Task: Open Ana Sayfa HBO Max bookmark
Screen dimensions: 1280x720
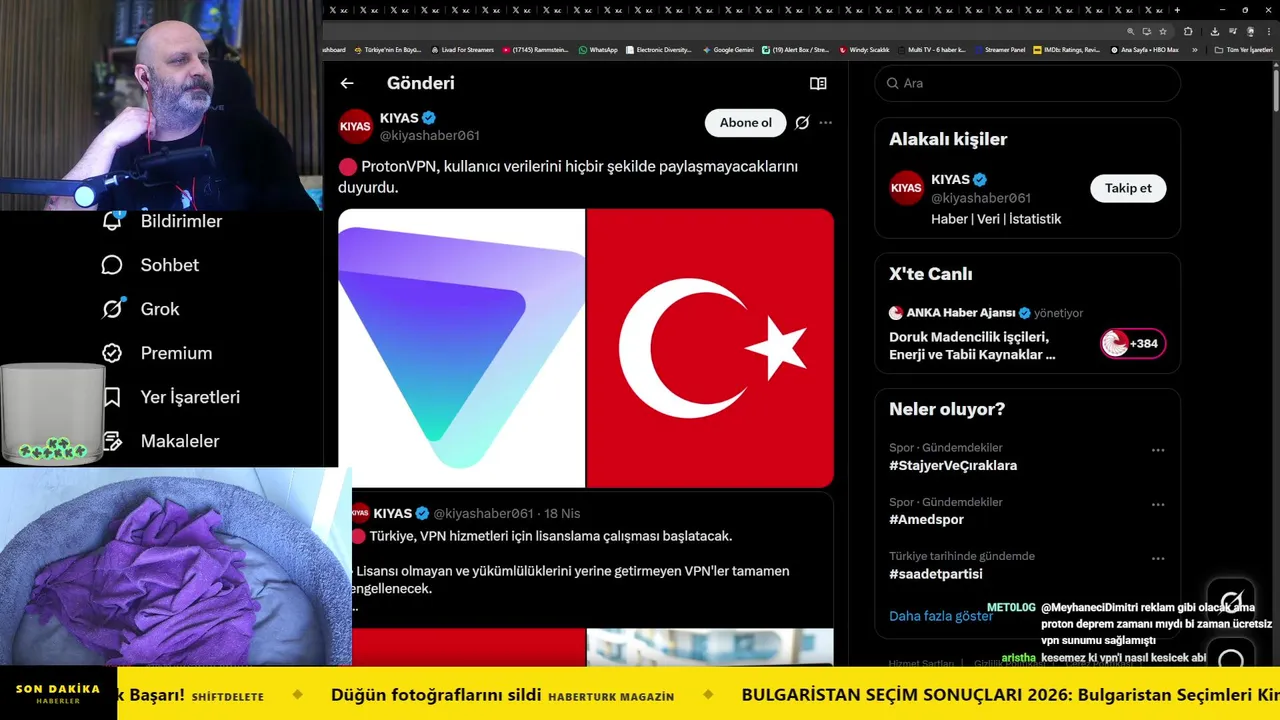Action: [1145, 50]
